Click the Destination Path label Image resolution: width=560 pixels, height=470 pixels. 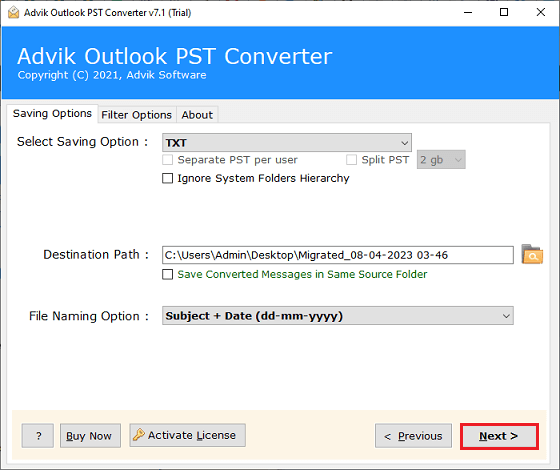96,255
